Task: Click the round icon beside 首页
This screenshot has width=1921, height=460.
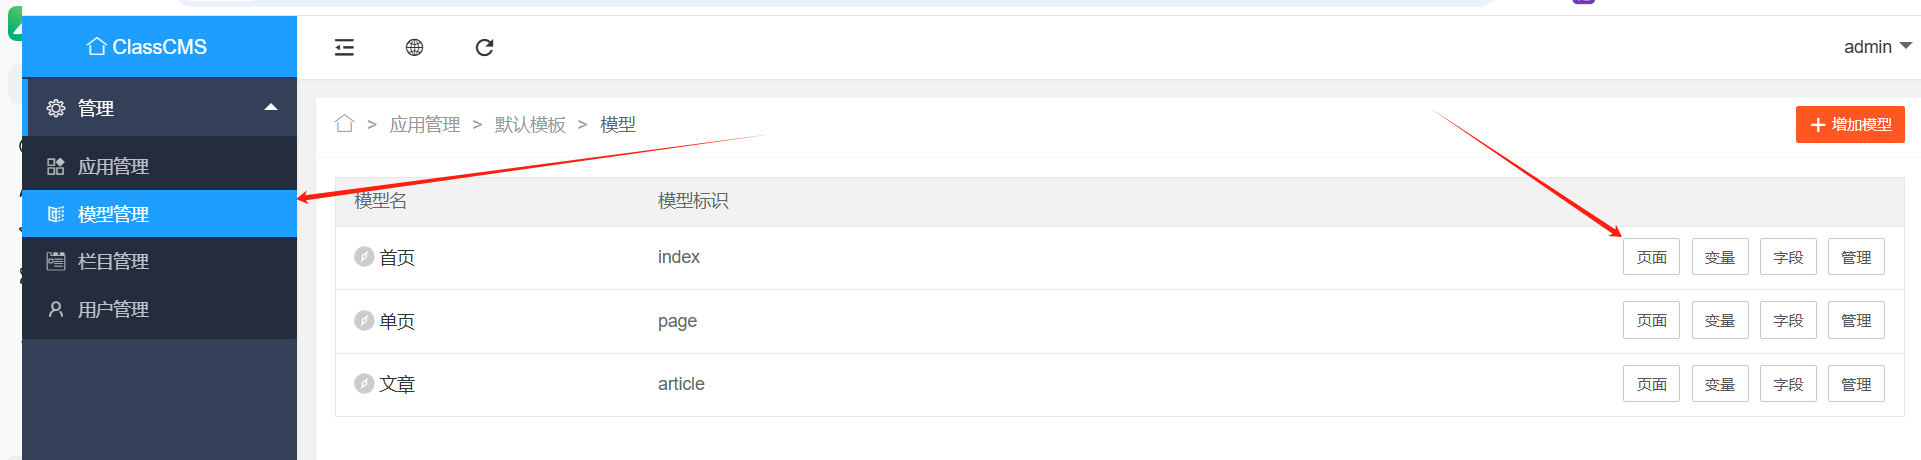Action: click(364, 257)
